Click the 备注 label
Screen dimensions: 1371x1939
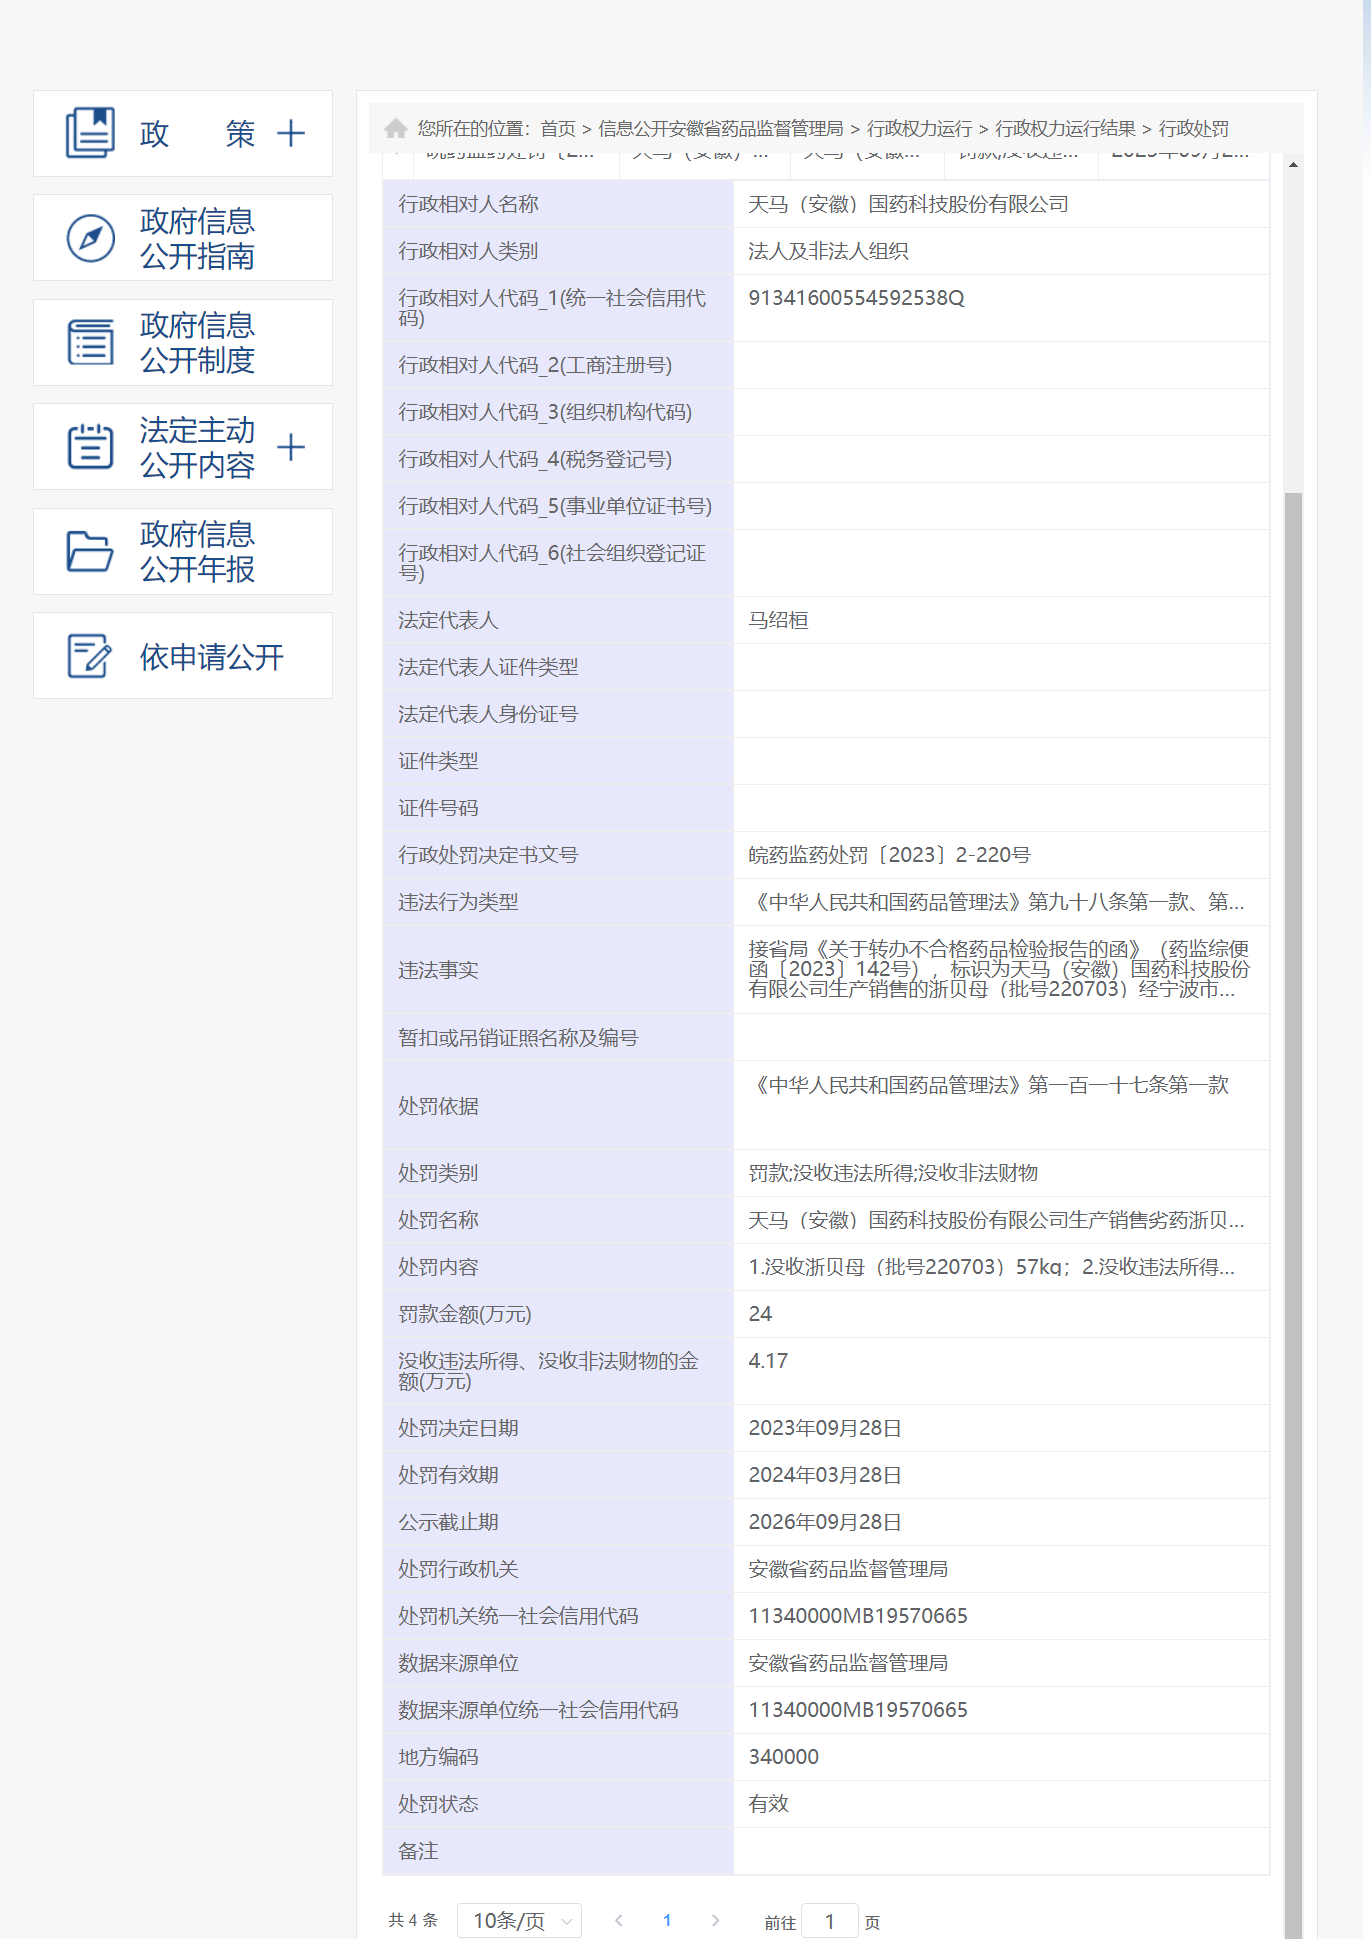click(418, 1851)
